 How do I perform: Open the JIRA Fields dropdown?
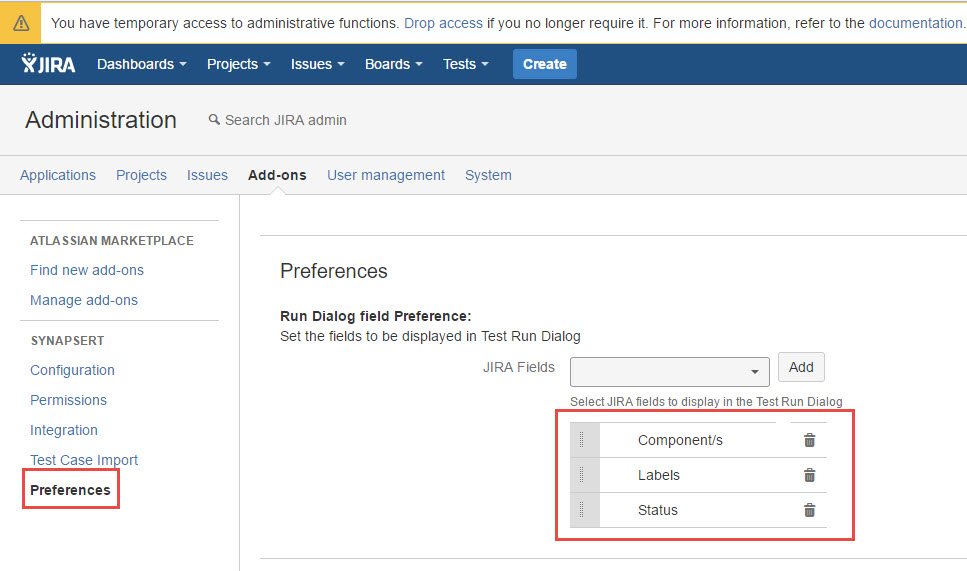pos(669,371)
